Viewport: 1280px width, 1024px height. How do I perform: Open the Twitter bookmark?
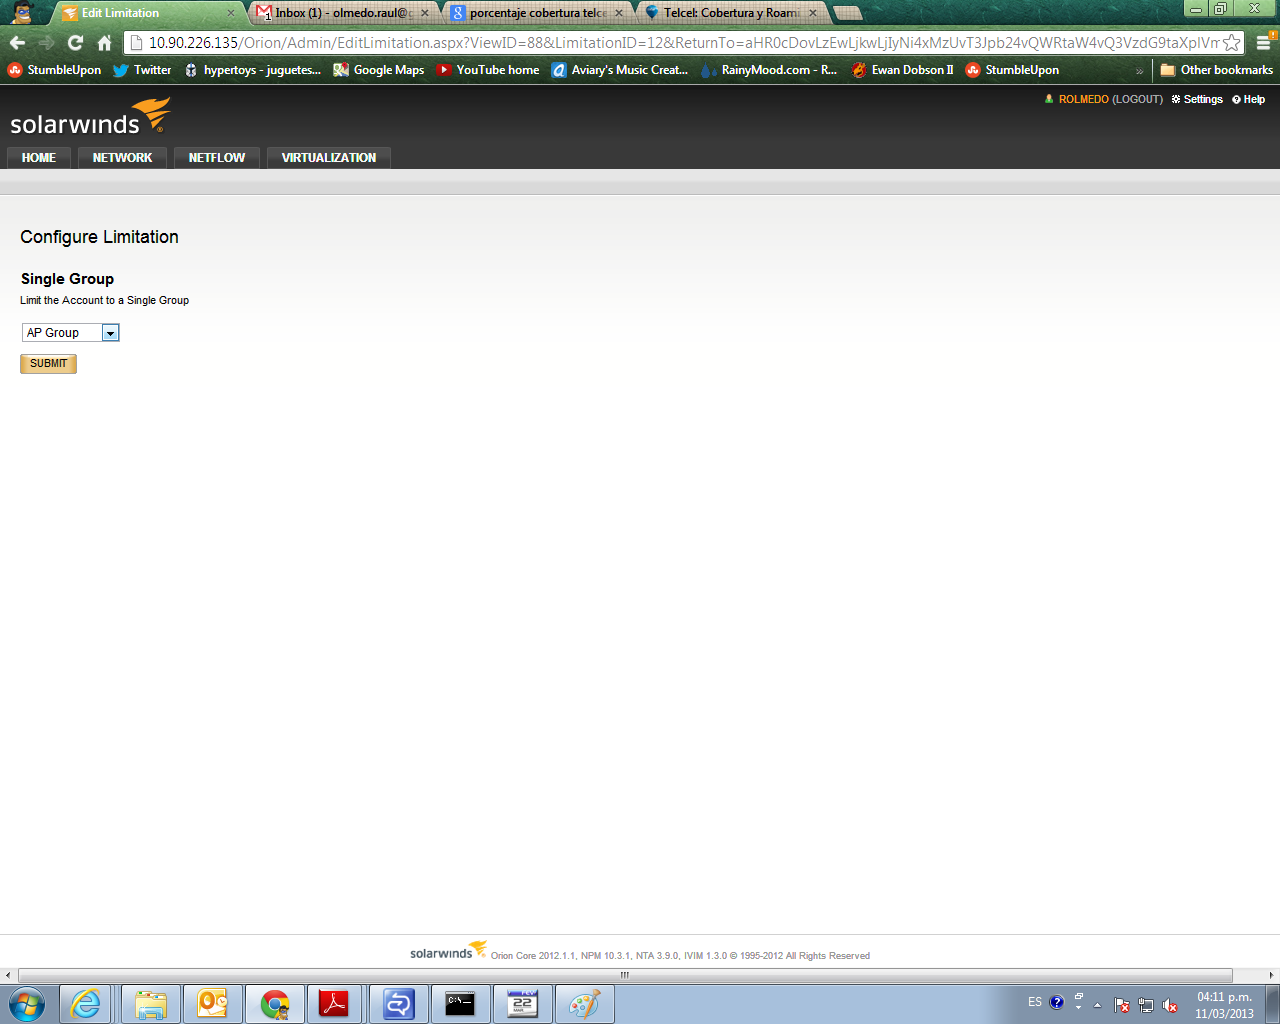tap(142, 70)
